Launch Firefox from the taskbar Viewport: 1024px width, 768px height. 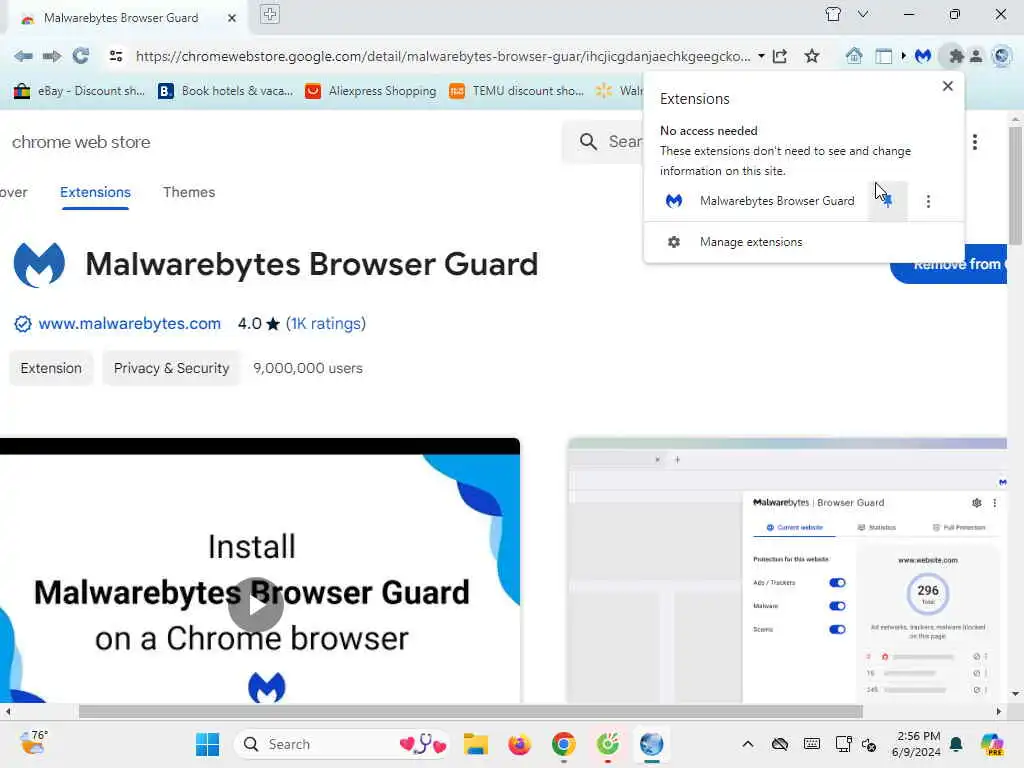[x=519, y=744]
